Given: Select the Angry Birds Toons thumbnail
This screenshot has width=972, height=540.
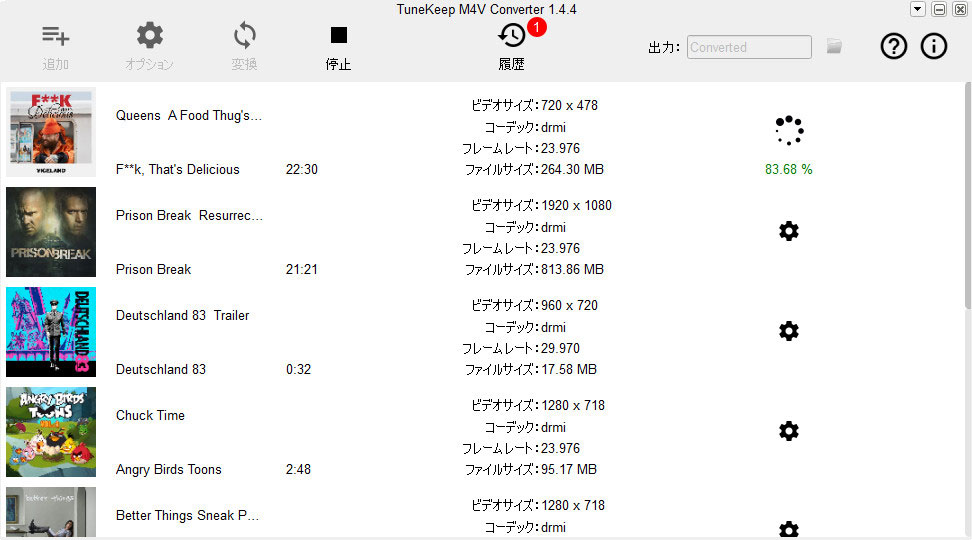Looking at the screenshot, I should pos(51,432).
